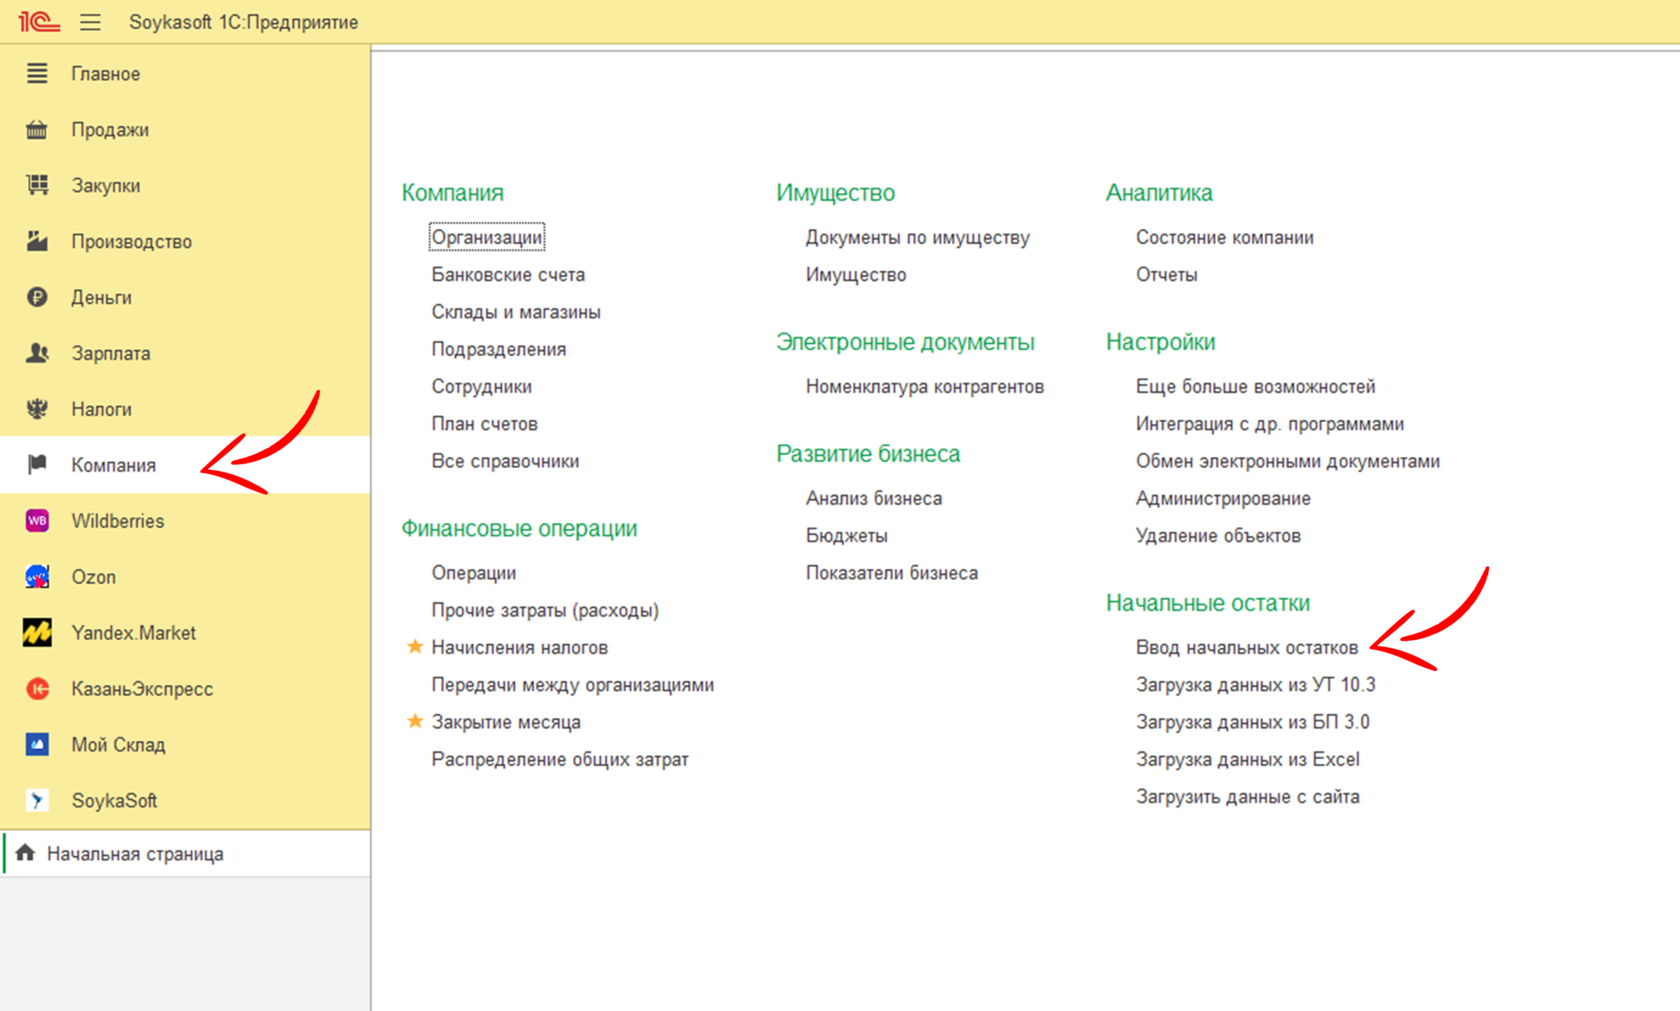Viewport: 1680px width, 1011px height.
Task: Click the Производство factory icon
Action: (x=37, y=241)
